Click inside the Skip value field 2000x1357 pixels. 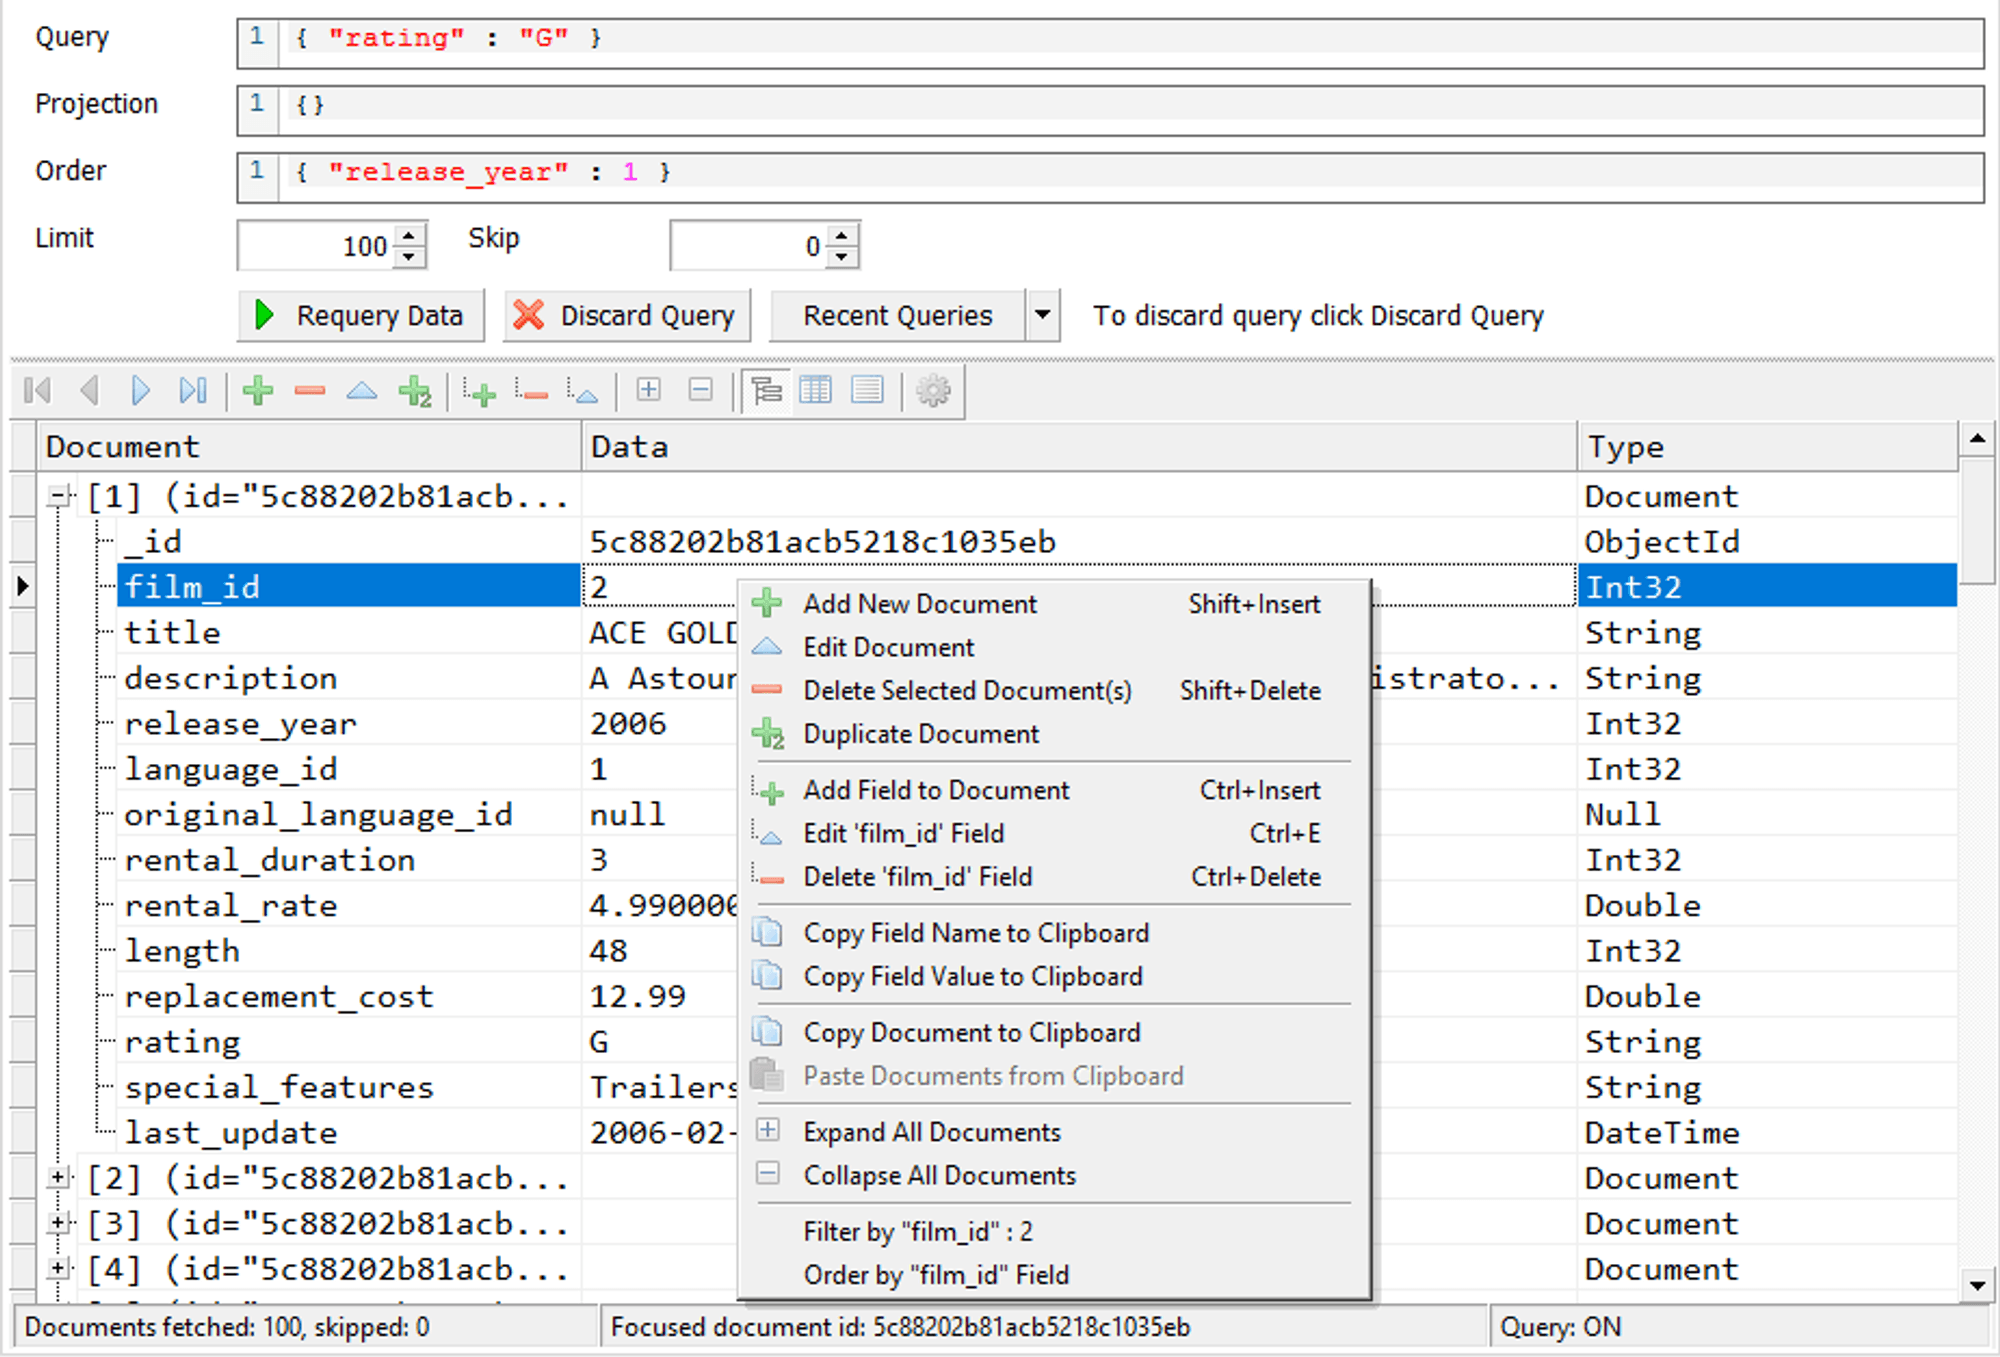click(750, 245)
